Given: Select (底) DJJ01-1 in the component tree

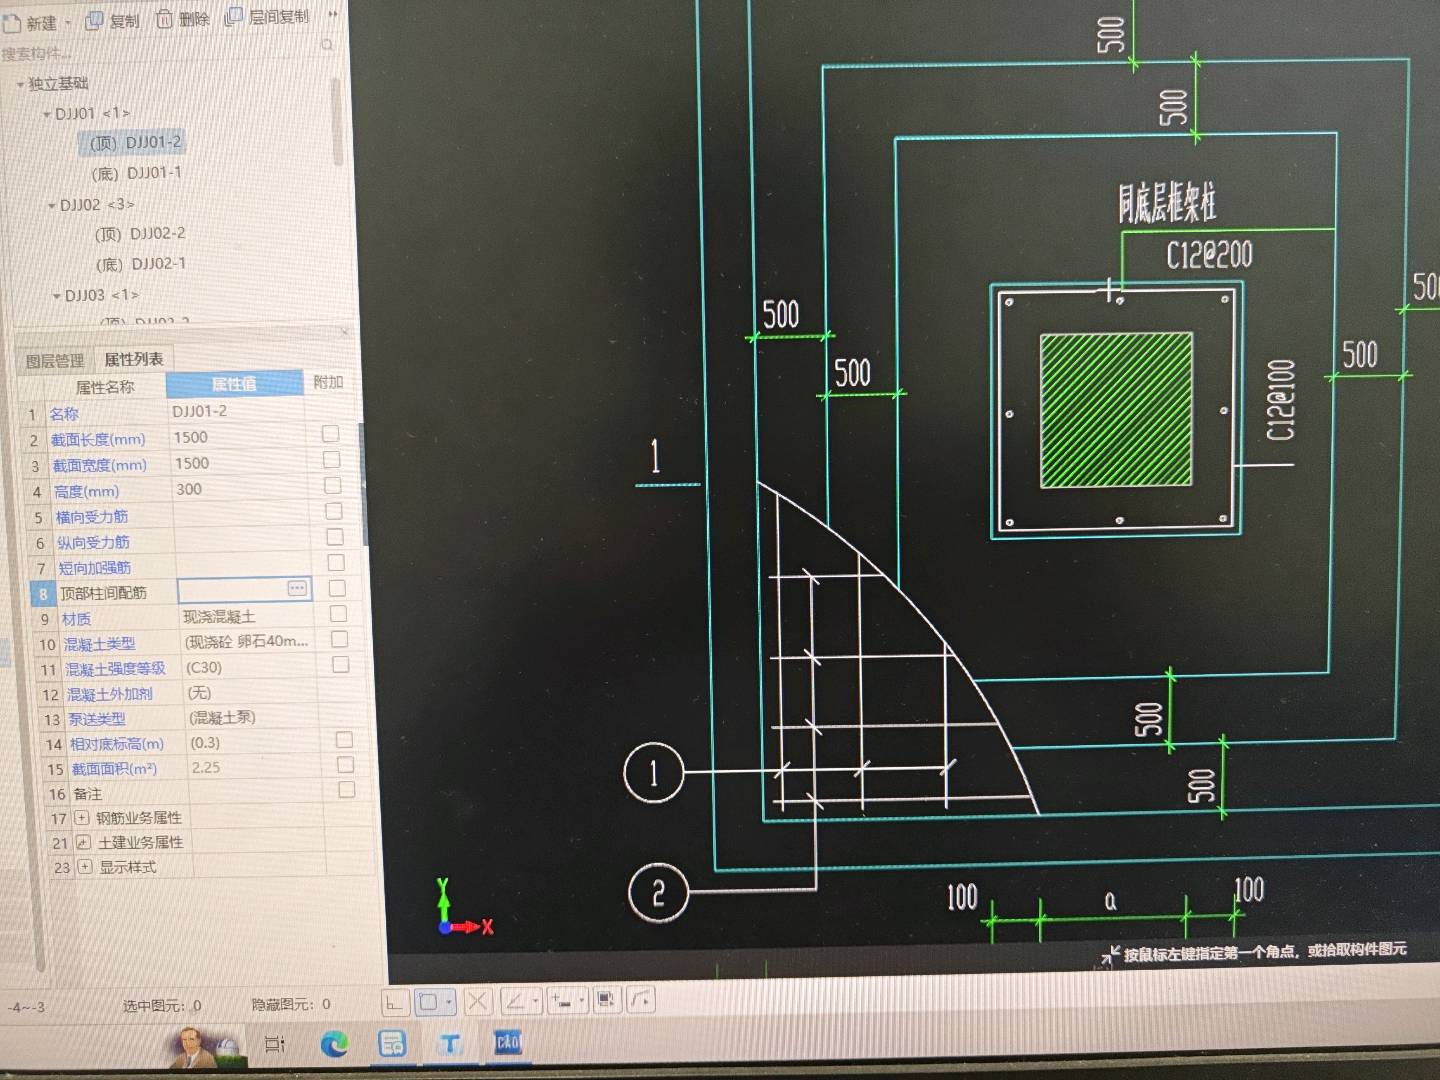Looking at the screenshot, I should tap(137, 173).
